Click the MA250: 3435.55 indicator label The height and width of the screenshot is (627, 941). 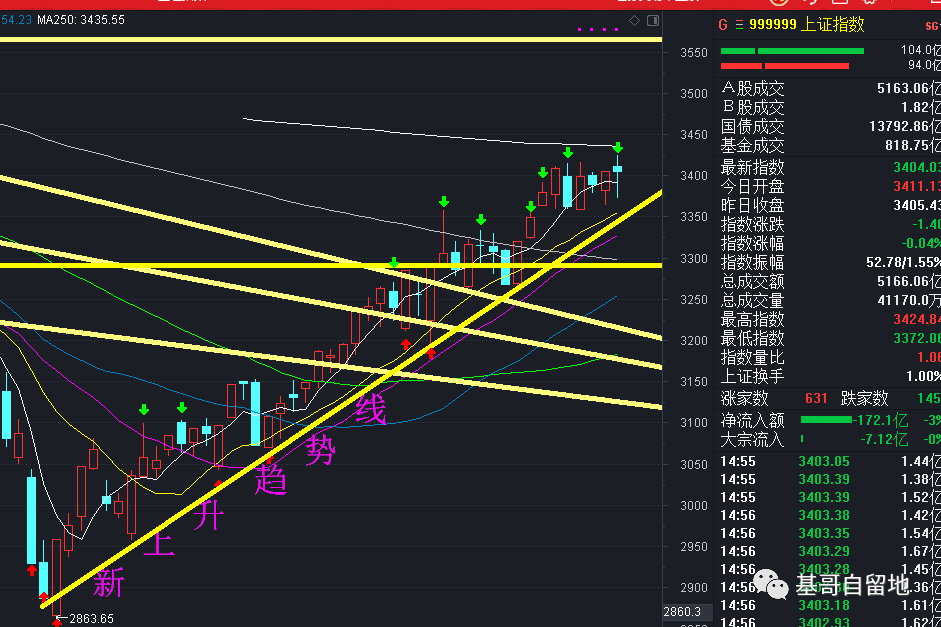[81, 20]
